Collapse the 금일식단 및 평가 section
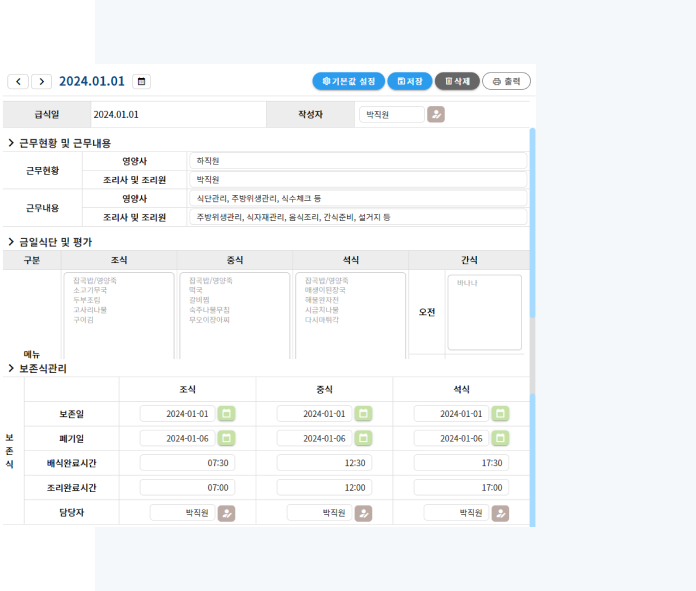The image size is (696, 591). pos(11,242)
